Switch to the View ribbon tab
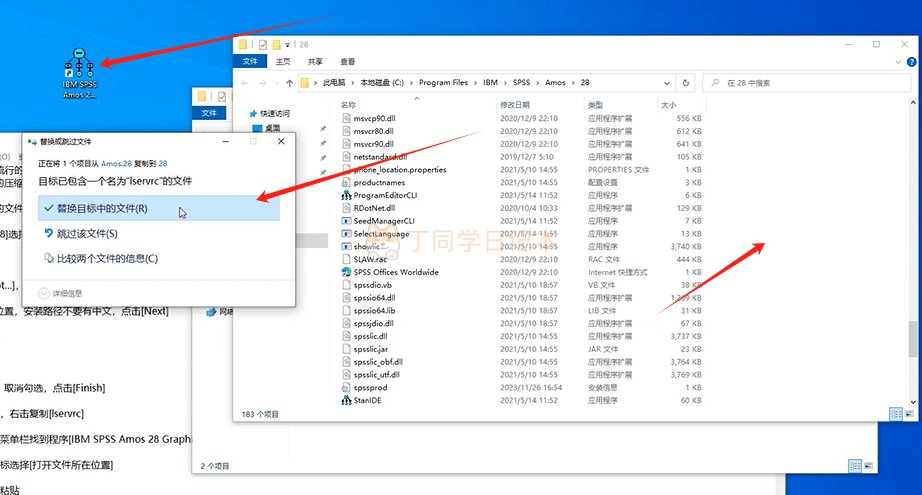922x495 pixels. pos(347,61)
